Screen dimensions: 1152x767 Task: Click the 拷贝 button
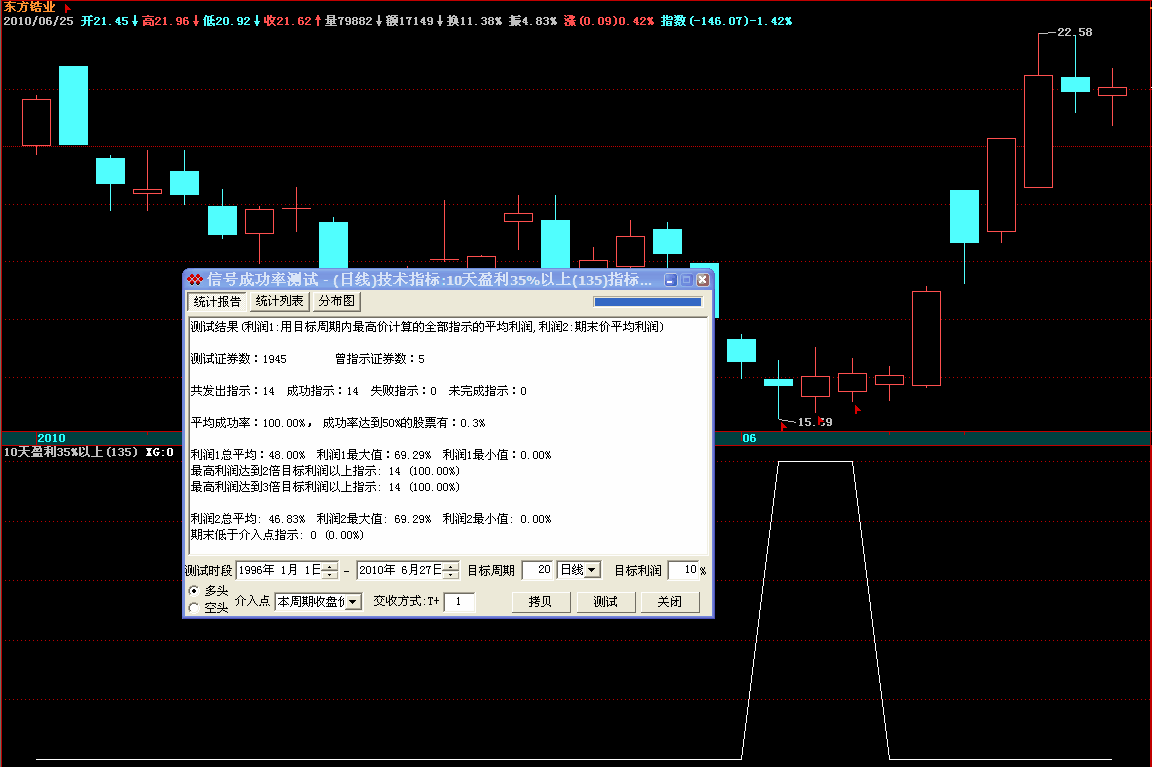[540, 602]
